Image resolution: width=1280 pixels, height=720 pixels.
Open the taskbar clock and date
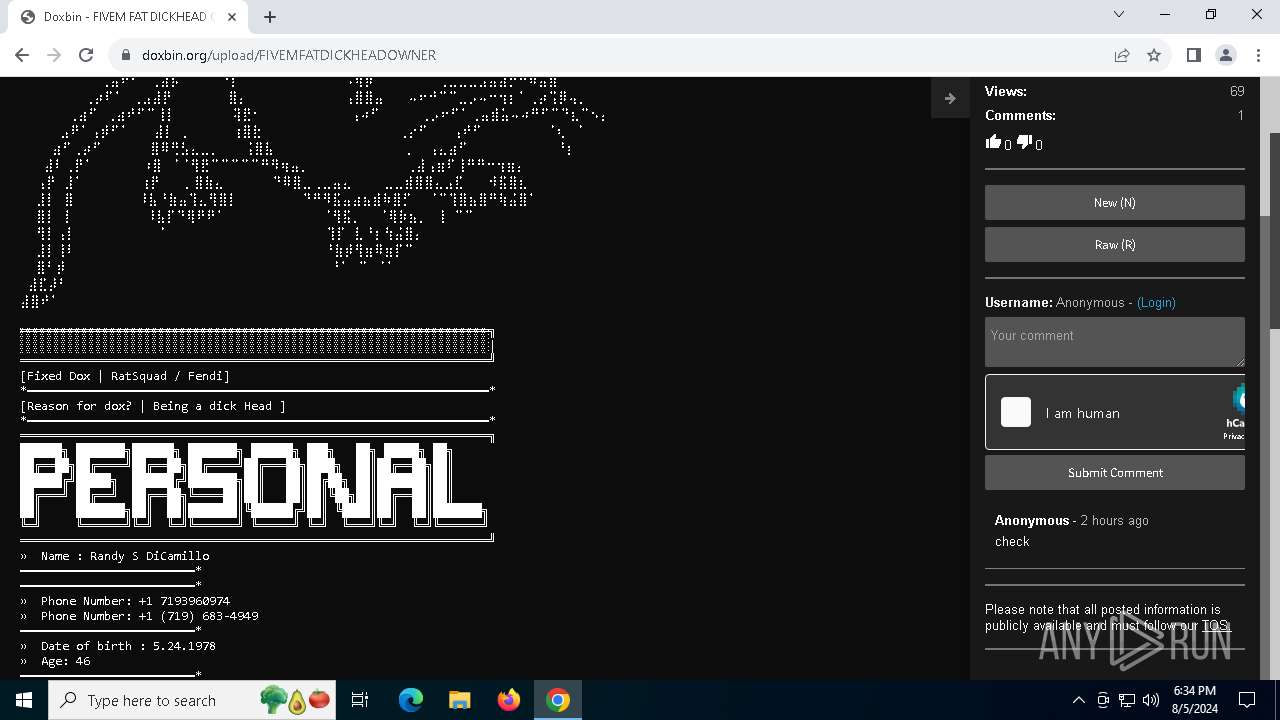(1194, 700)
